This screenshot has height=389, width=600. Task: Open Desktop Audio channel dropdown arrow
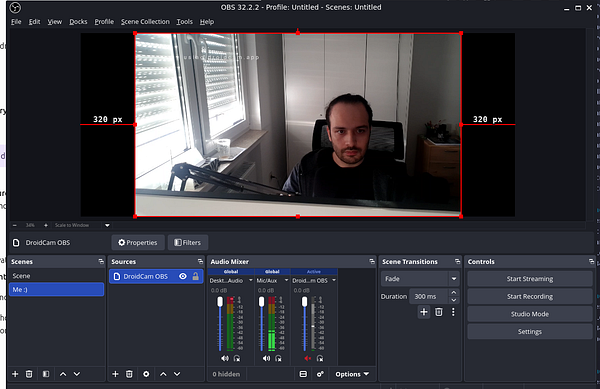point(251,280)
